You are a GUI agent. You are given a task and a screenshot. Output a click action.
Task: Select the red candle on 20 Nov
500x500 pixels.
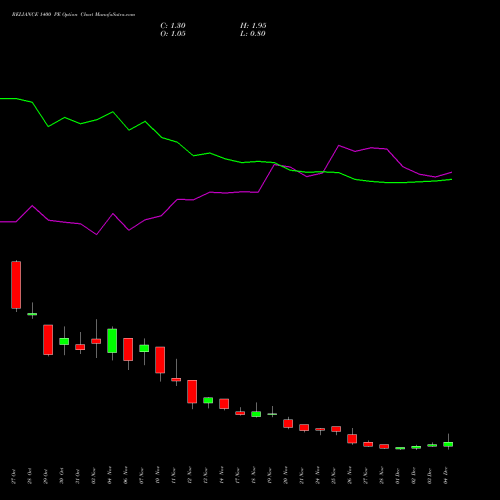click(x=288, y=423)
